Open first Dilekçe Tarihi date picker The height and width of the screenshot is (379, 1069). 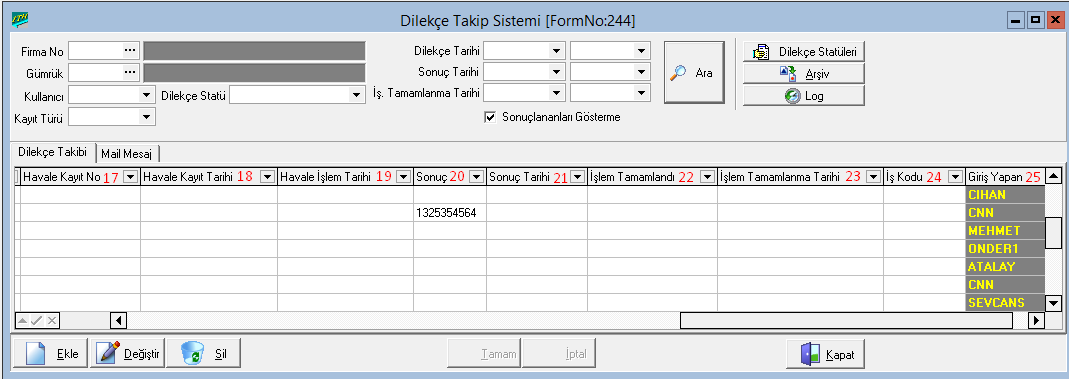pos(557,51)
